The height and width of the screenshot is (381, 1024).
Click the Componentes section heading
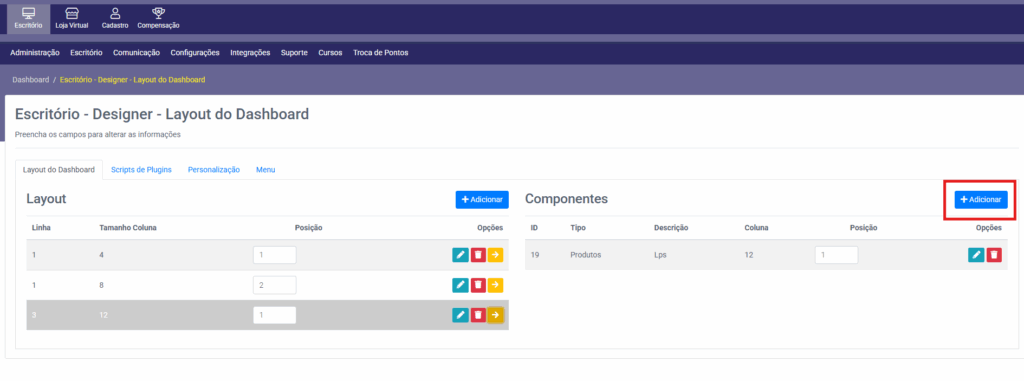pos(566,199)
